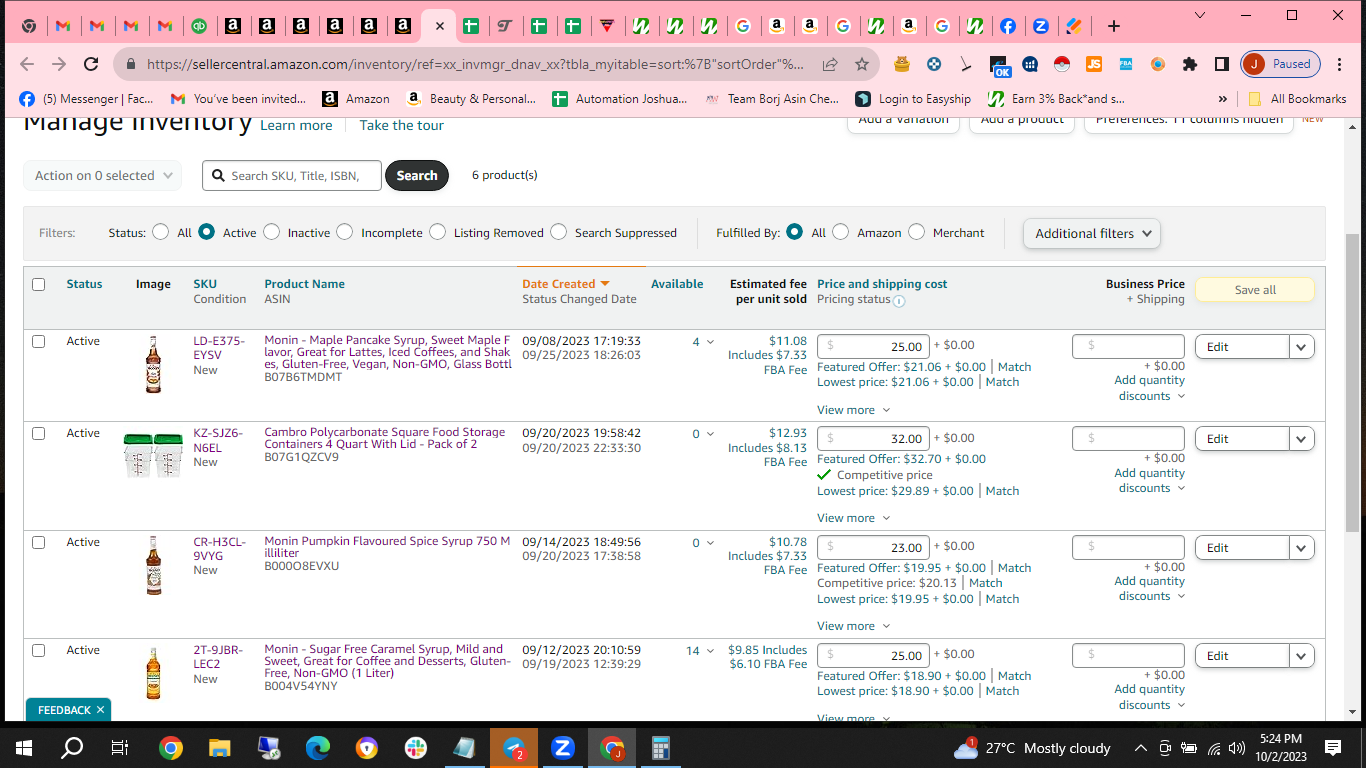Select the checkbox for SKU 2T-9JBR-LEC2
Image resolution: width=1366 pixels, height=768 pixels.
pyautogui.click(x=39, y=650)
